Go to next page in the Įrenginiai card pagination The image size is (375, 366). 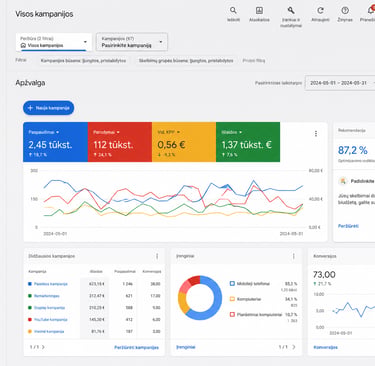coord(294,347)
